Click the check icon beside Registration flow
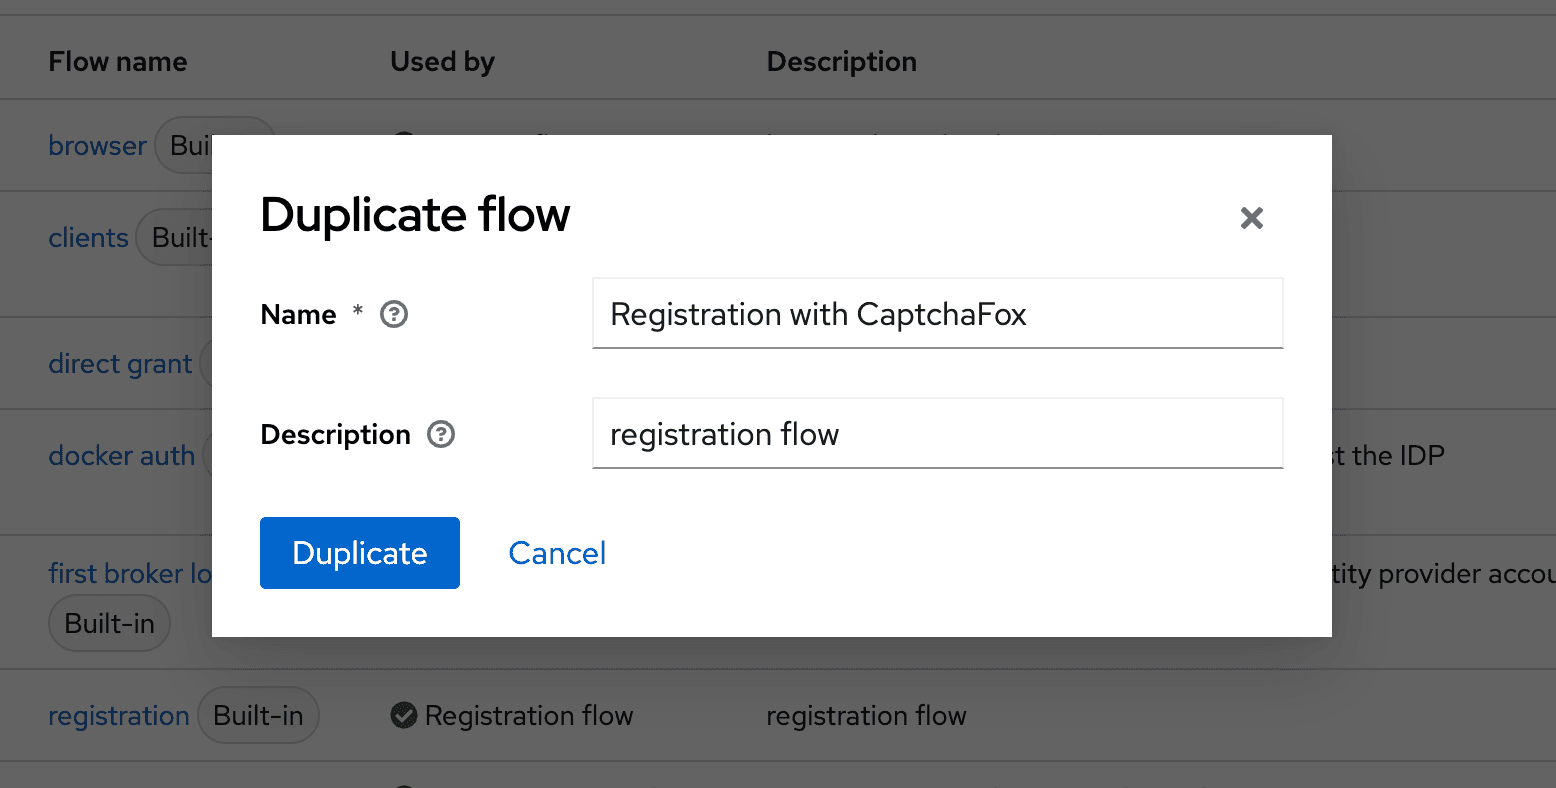 click(x=404, y=715)
